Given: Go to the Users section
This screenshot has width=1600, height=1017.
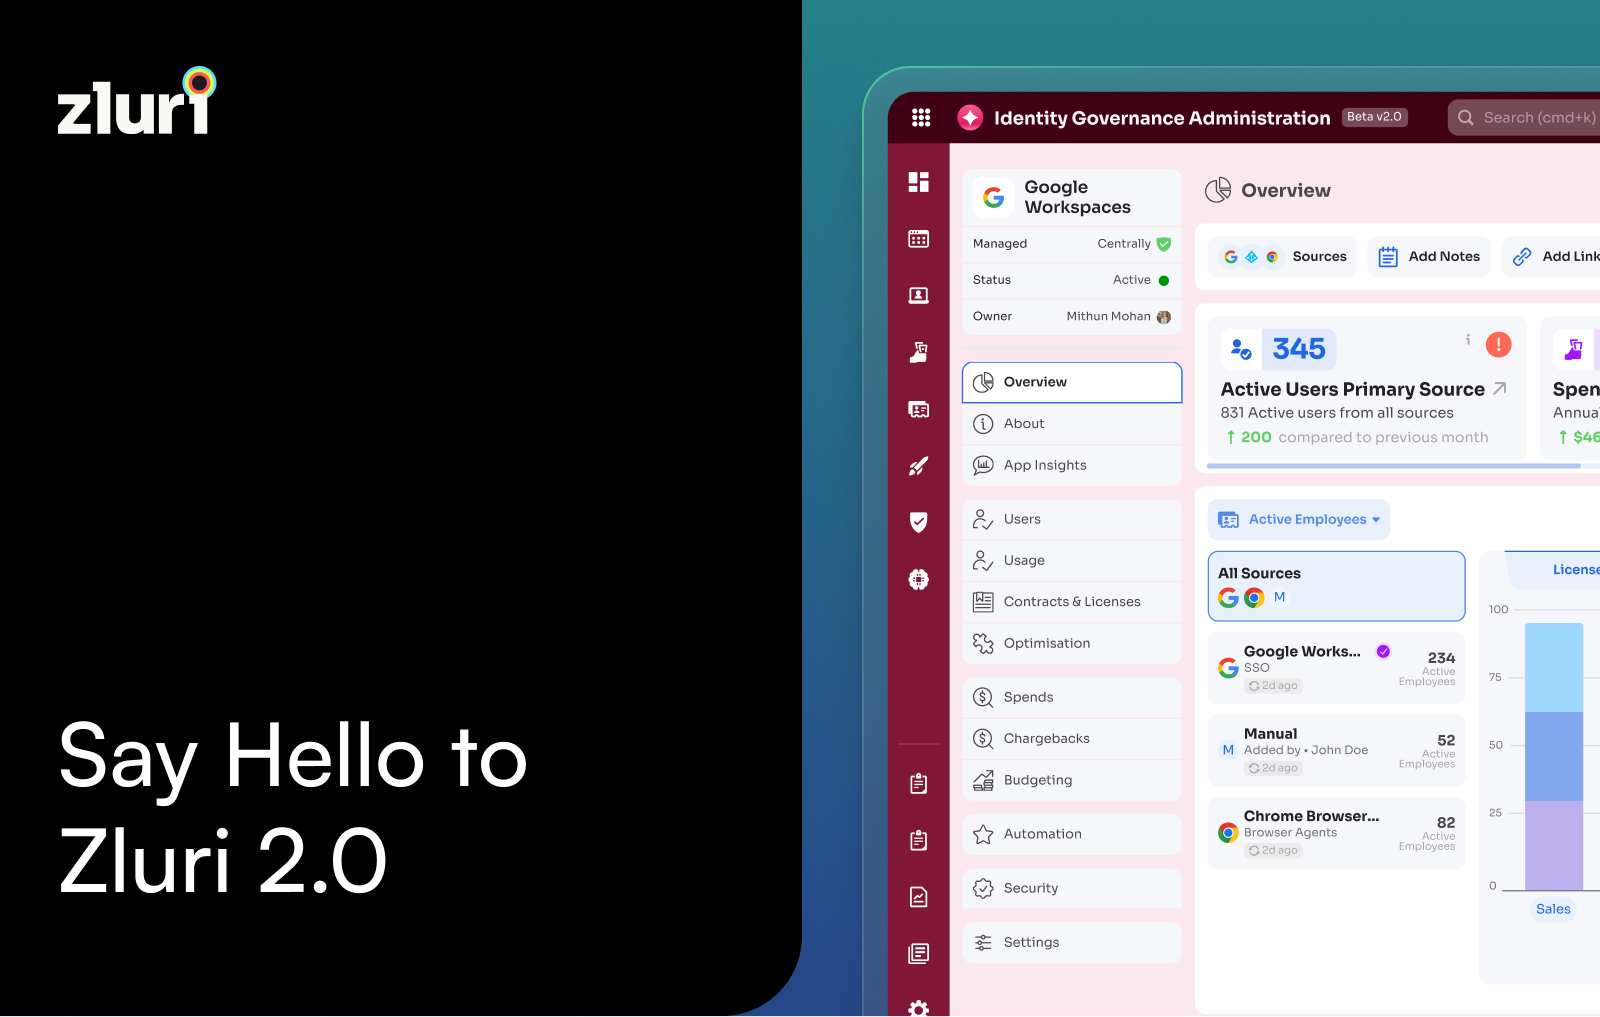Looking at the screenshot, I should (1072, 519).
